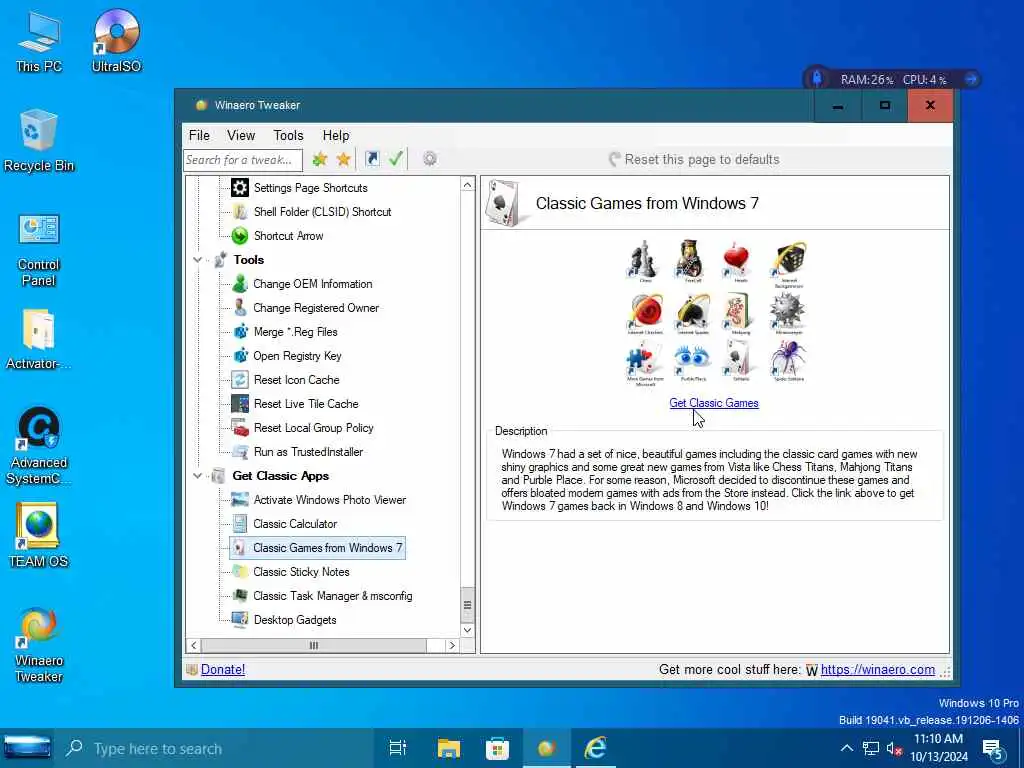Click the Reset Local Group Policy icon
This screenshot has height=768, width=1024.
240,428
